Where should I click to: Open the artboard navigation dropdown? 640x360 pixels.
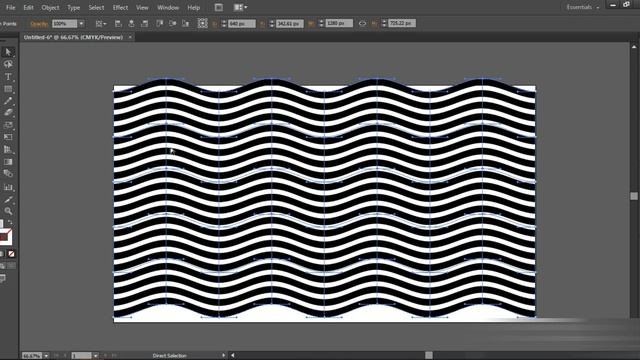pos(96,356)
